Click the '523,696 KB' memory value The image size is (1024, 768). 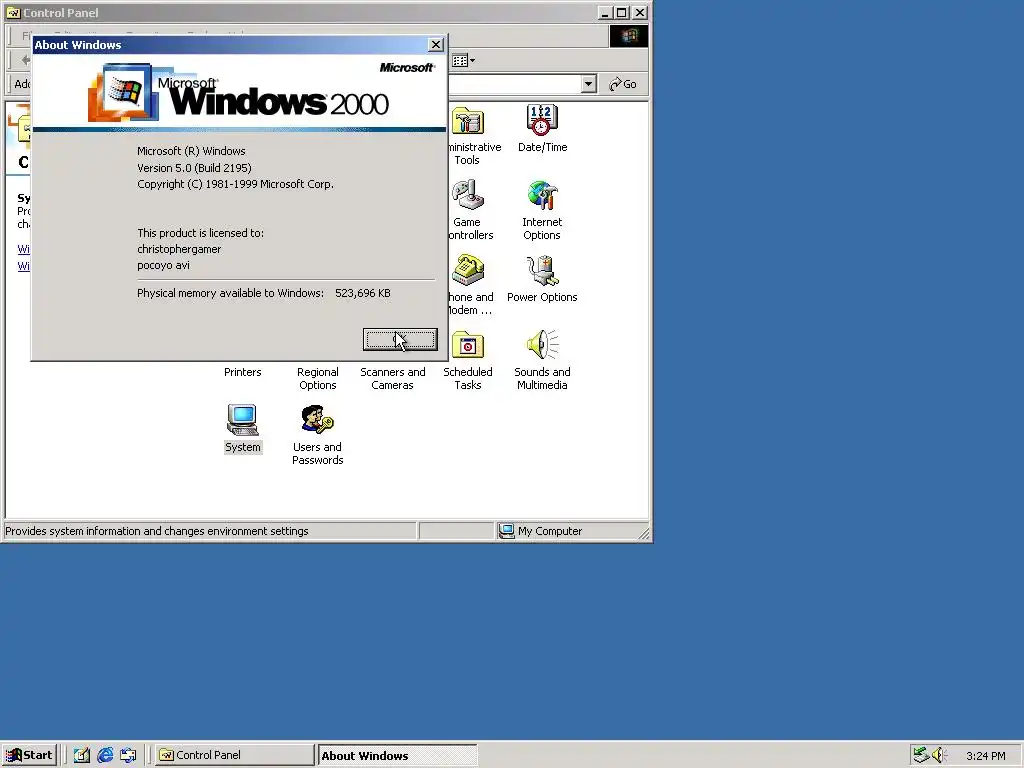[363, 293]
